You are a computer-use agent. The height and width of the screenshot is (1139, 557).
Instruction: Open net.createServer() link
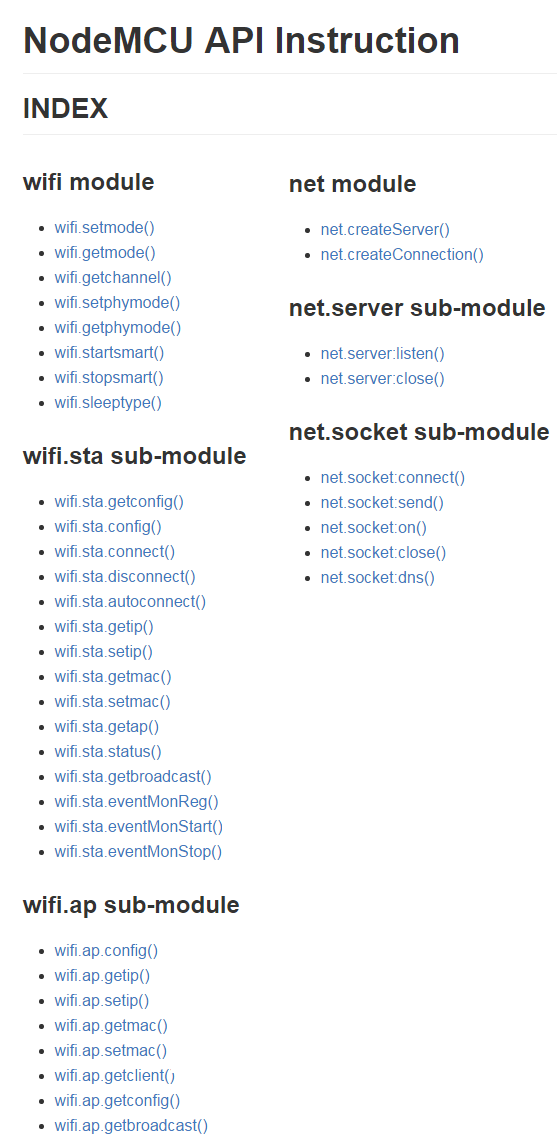point(386,230)
